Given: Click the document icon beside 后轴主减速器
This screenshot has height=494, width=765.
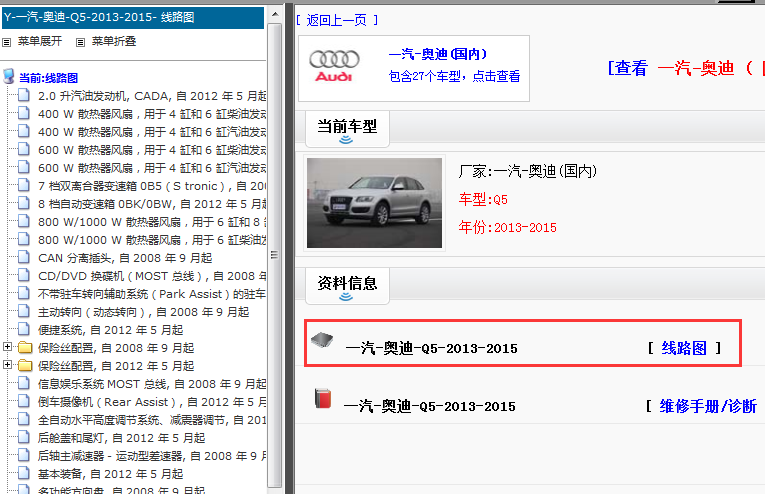Looking at the screenshot, I should (23, 455).
